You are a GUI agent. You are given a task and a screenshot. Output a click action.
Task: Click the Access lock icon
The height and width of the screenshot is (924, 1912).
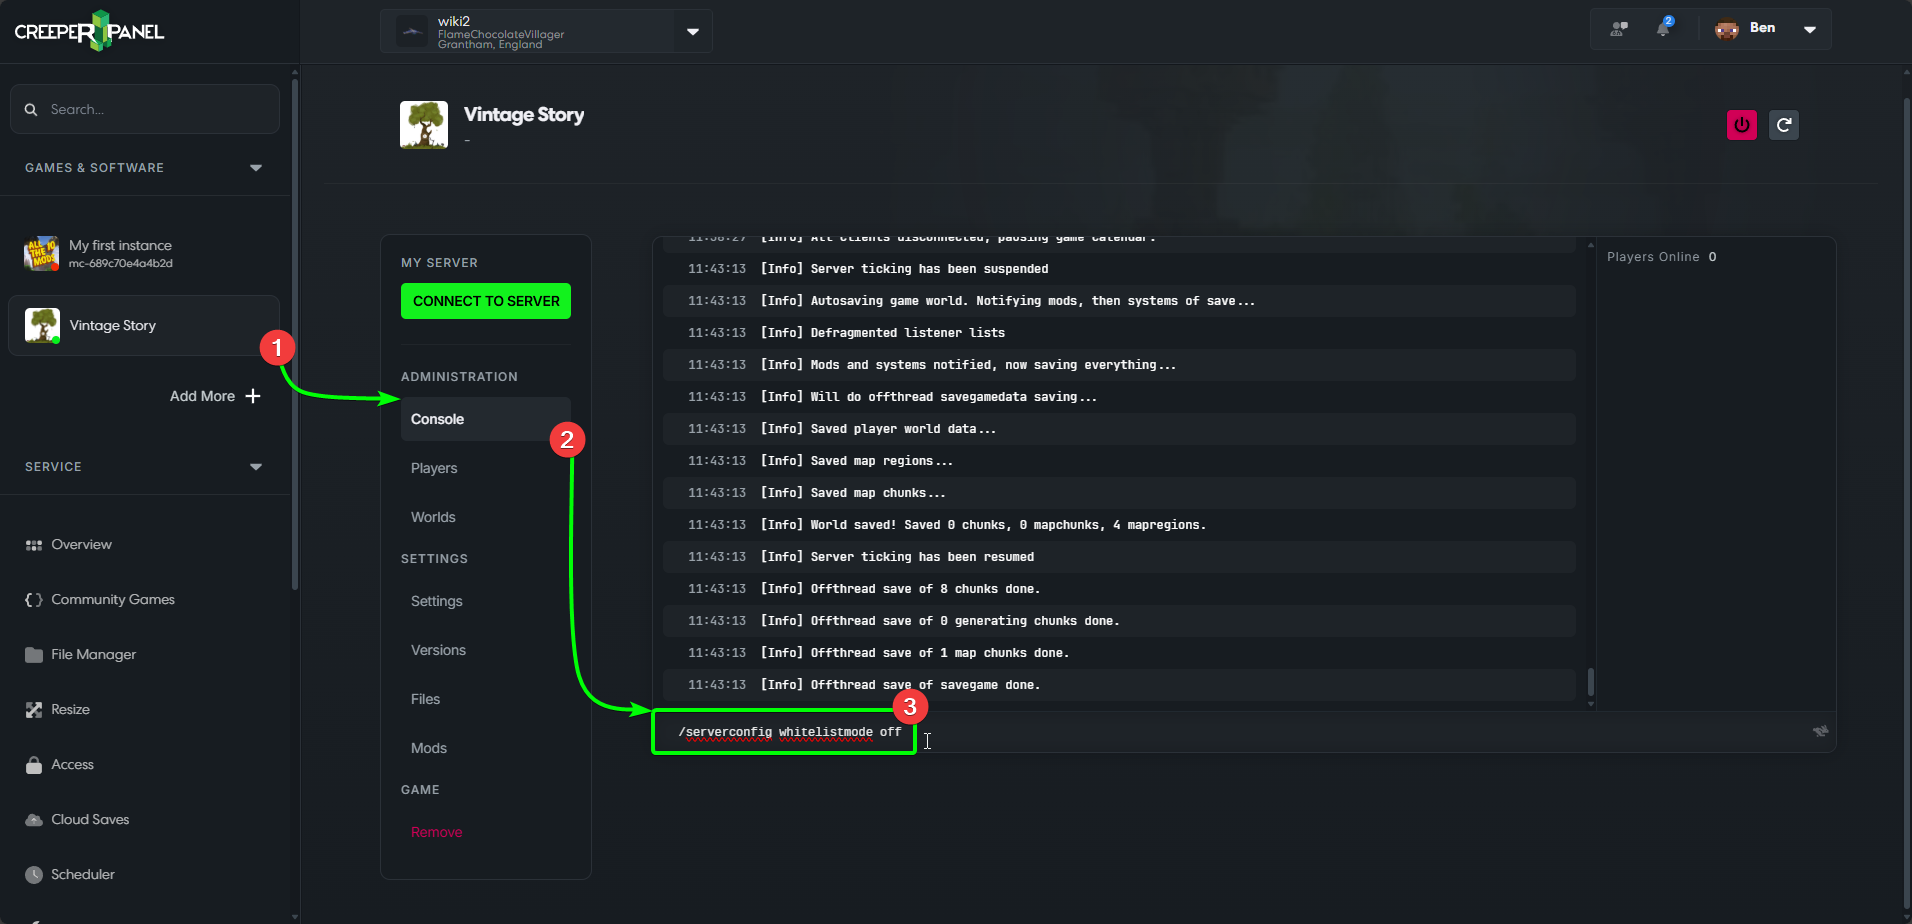tap(34, 765)
